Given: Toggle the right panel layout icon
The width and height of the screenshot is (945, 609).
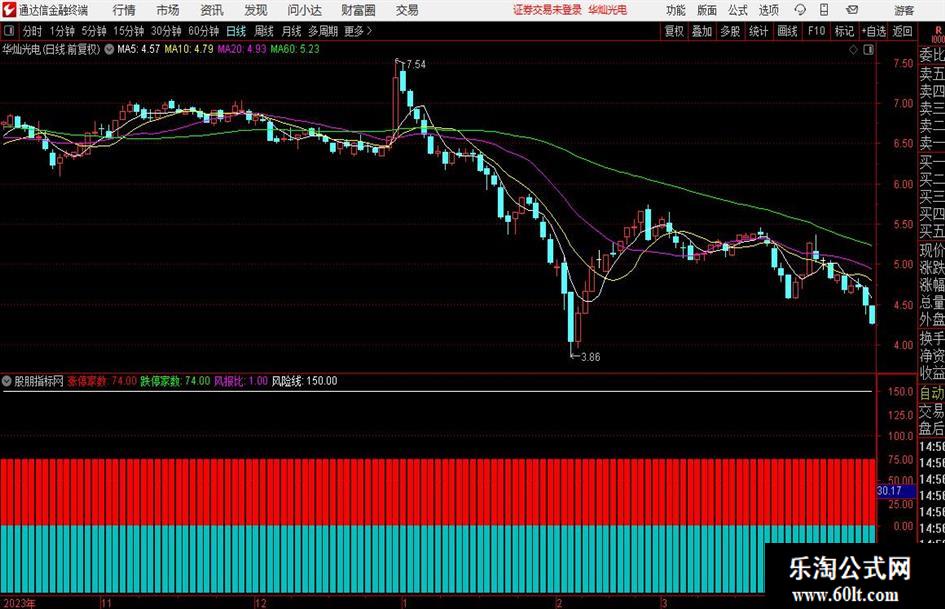Looking at the screenshot, I should (868, 50).
